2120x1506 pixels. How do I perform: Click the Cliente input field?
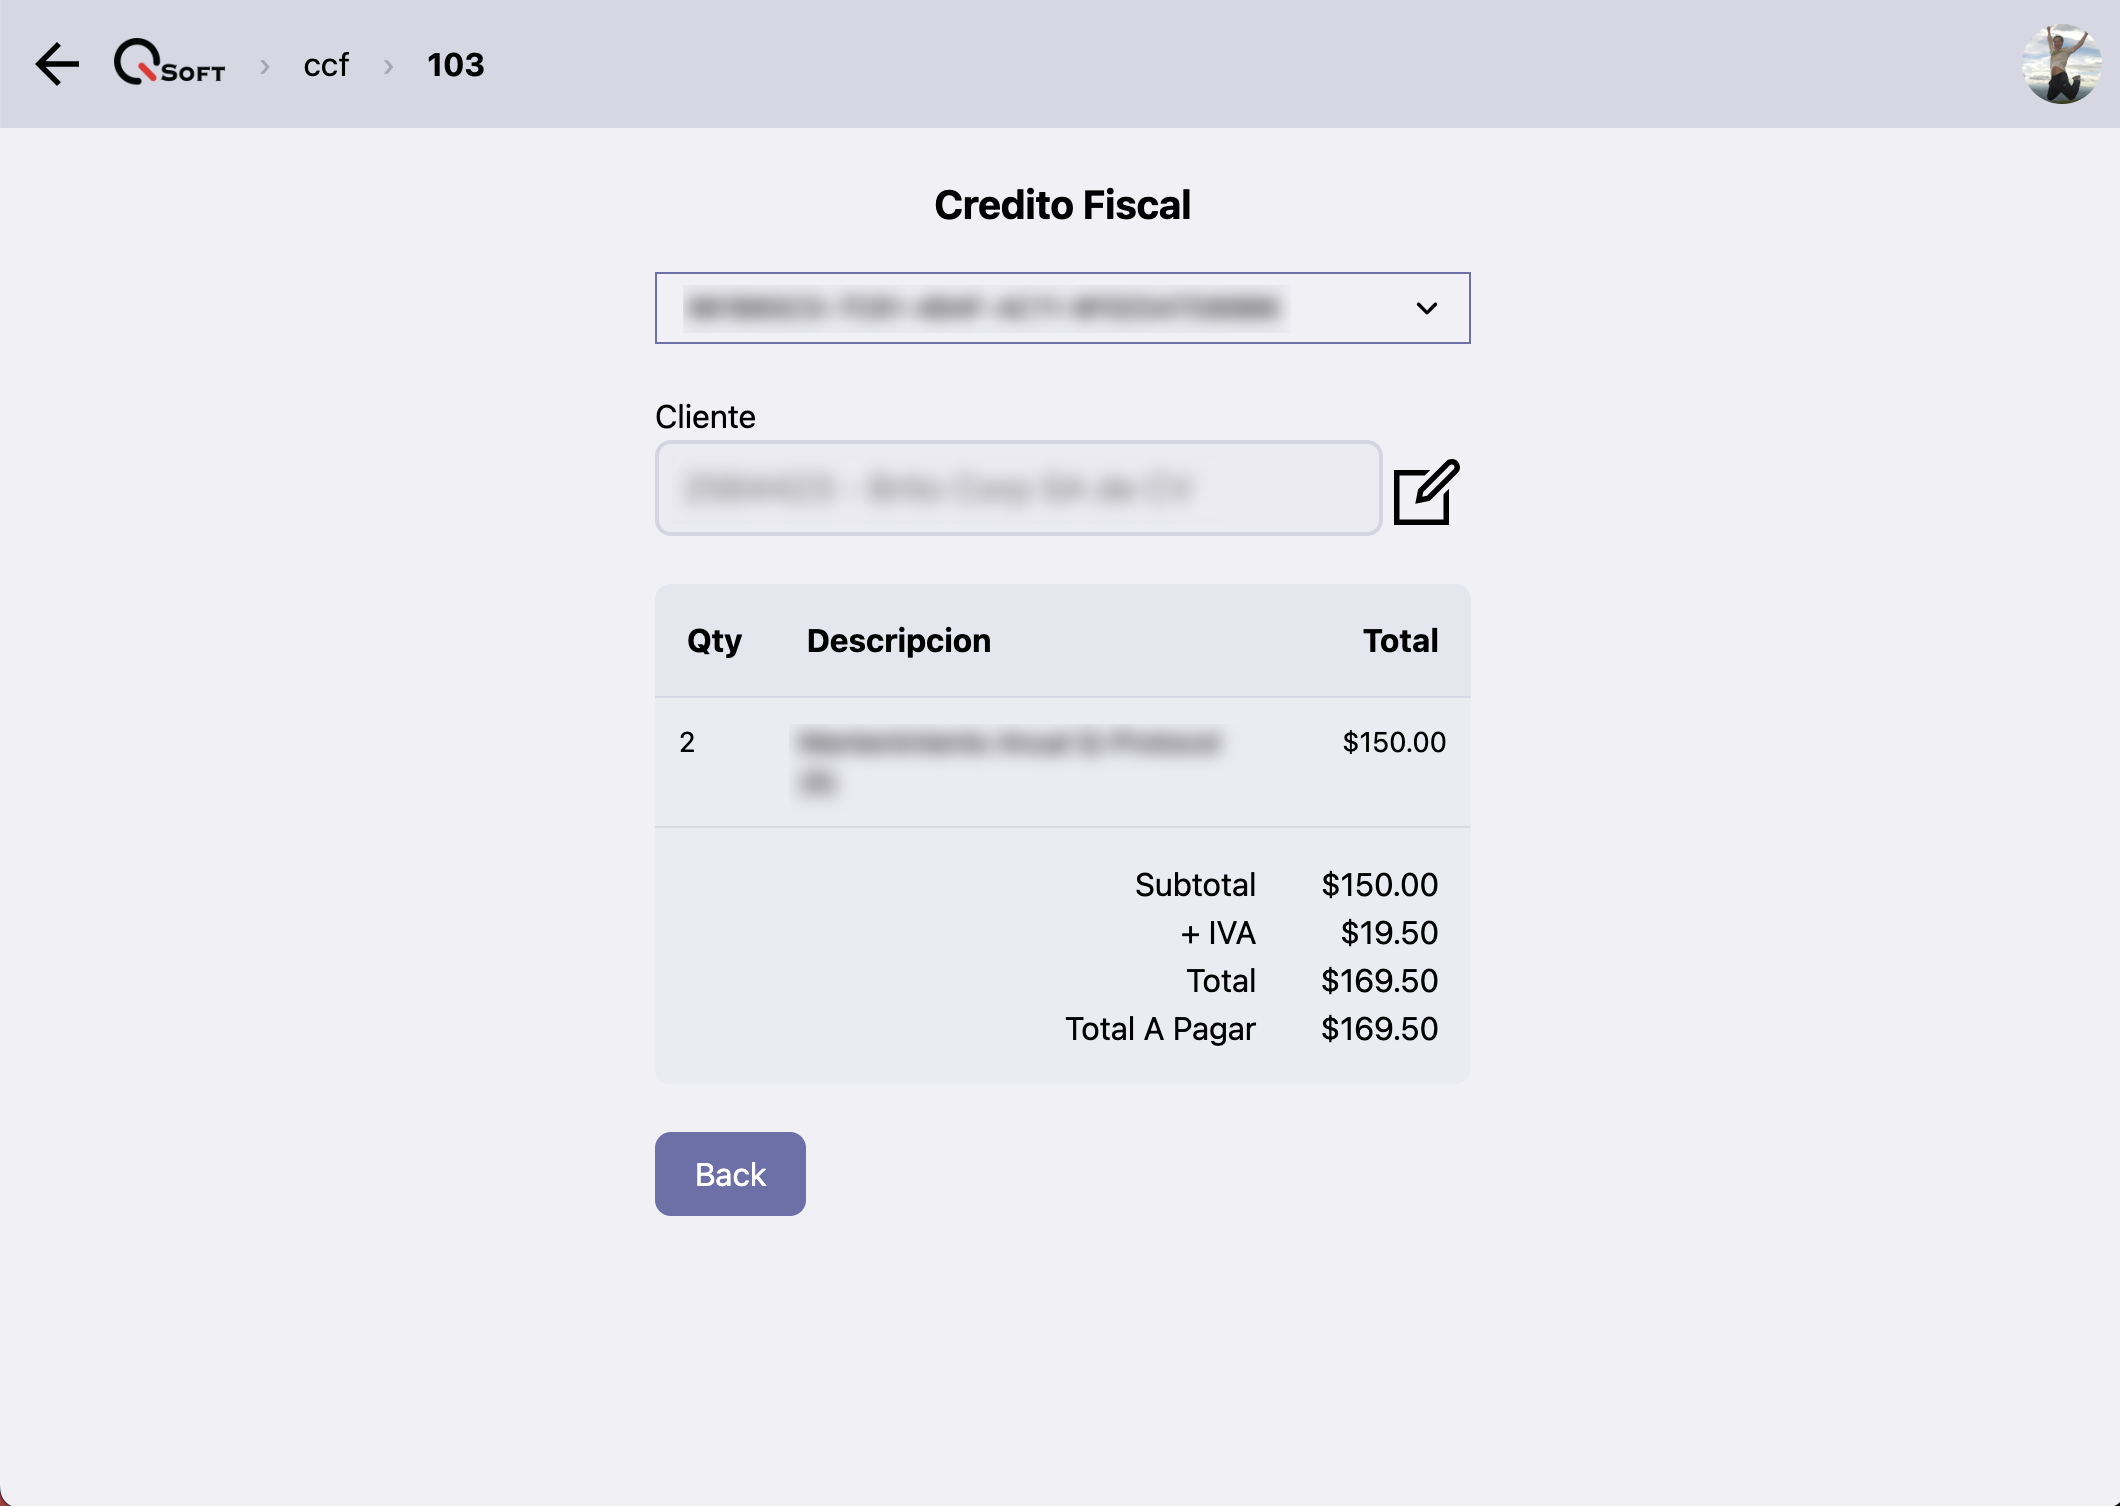pyautogui.click(x=1018, y=488)
